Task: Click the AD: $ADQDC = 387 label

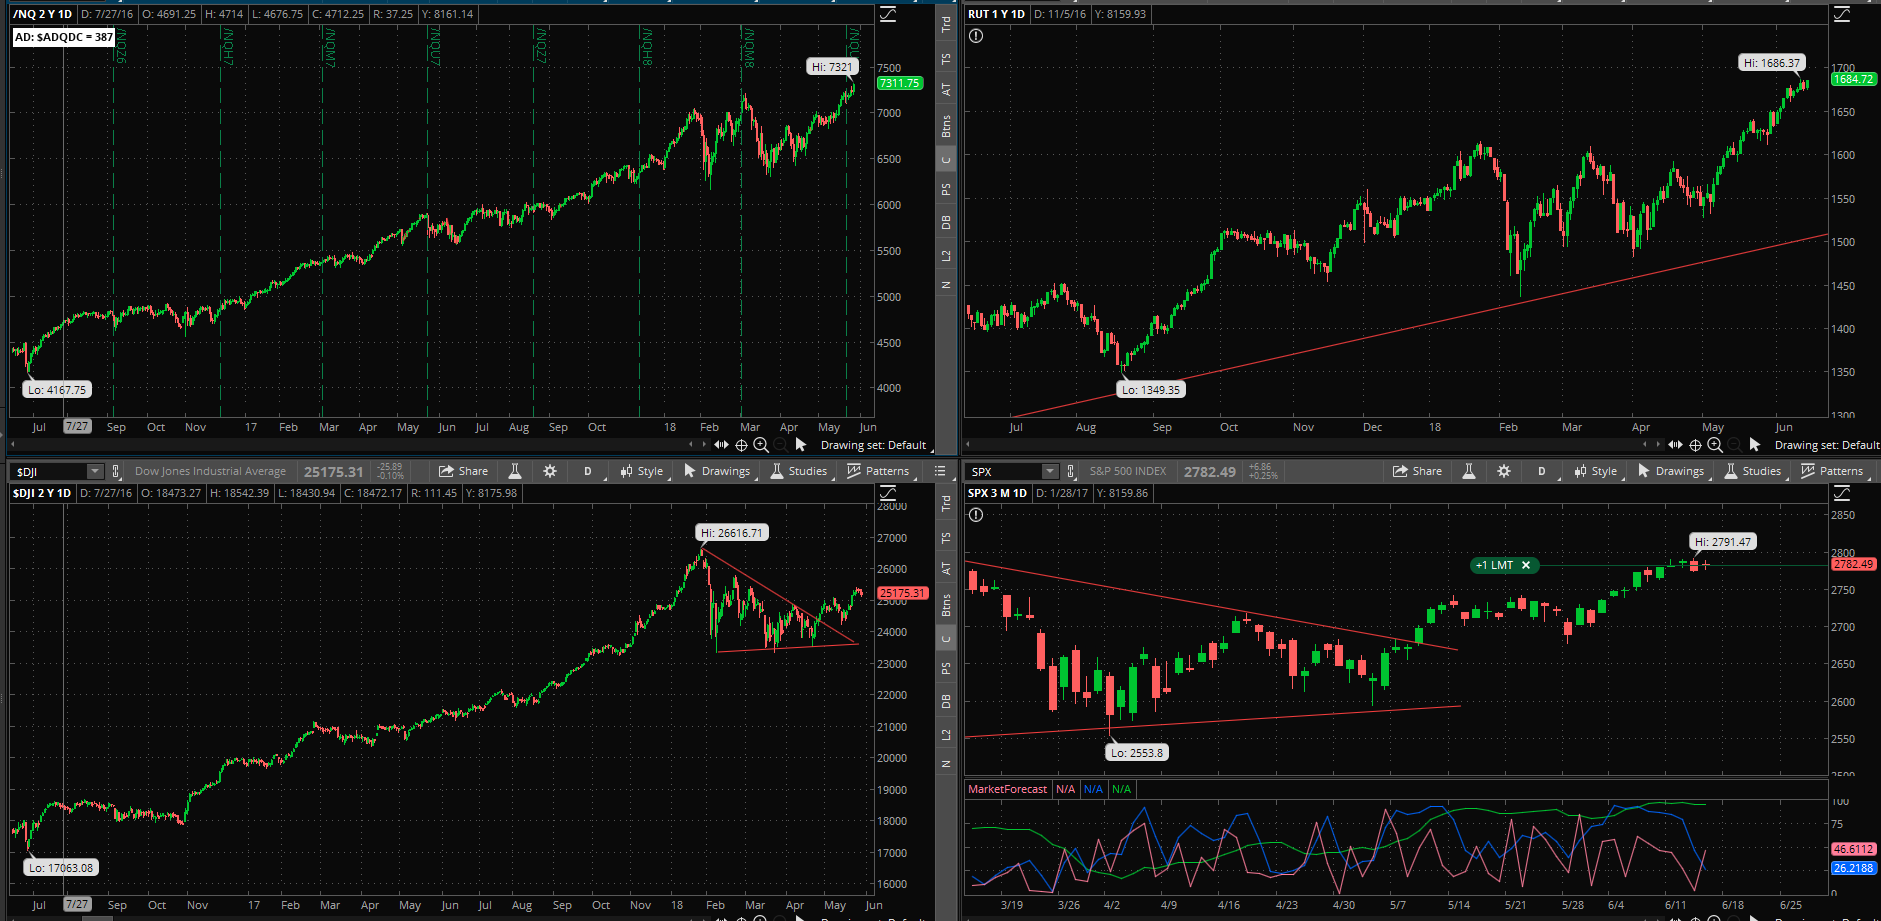Action: 64,37
